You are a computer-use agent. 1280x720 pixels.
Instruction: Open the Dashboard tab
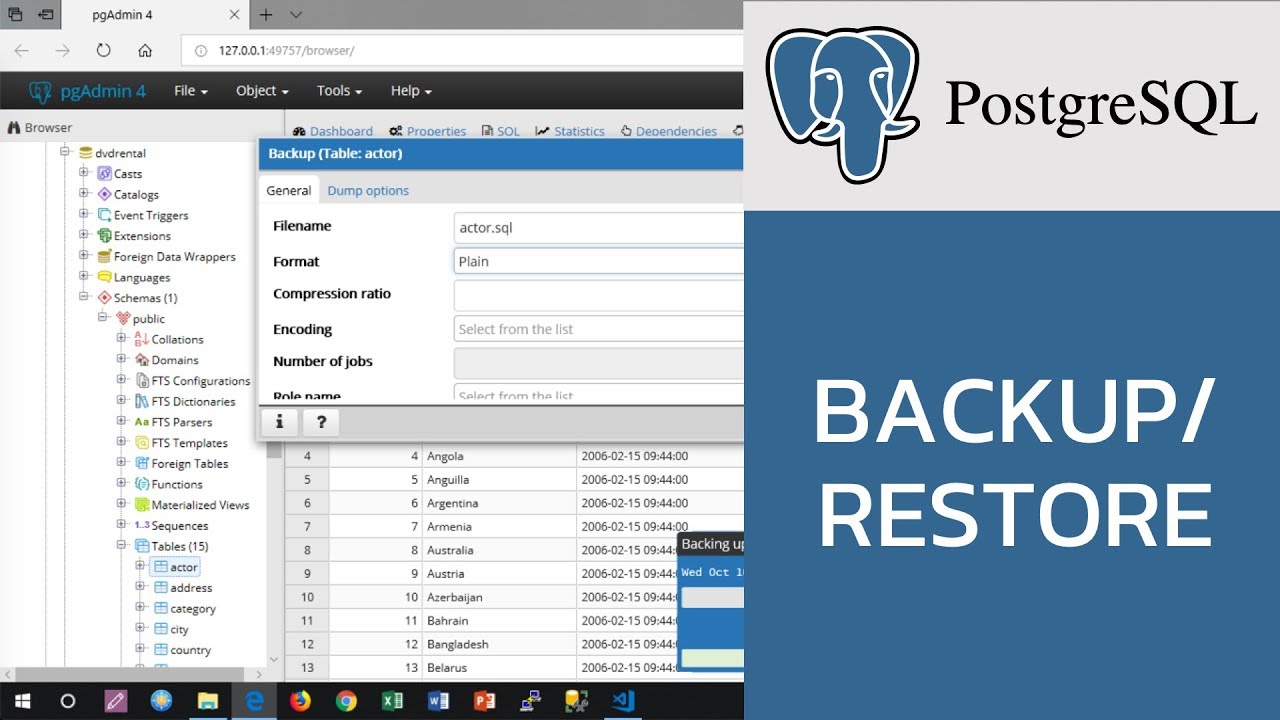333,131
